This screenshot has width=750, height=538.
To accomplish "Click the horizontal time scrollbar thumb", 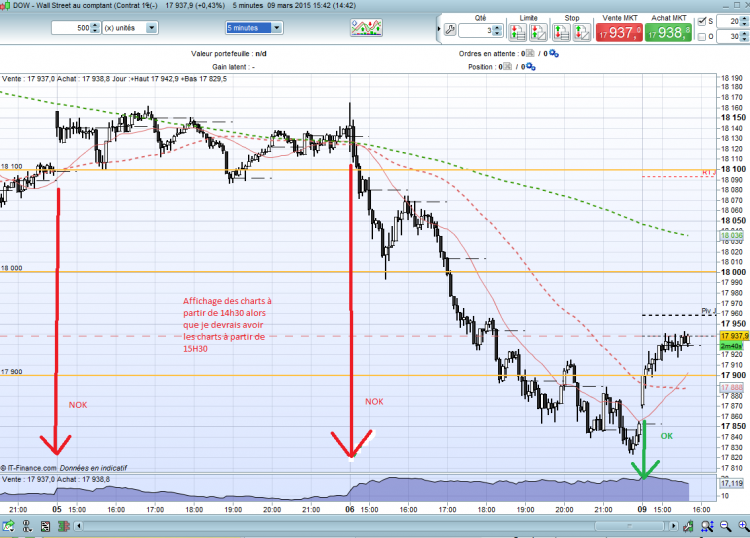I will coord(629,527).
